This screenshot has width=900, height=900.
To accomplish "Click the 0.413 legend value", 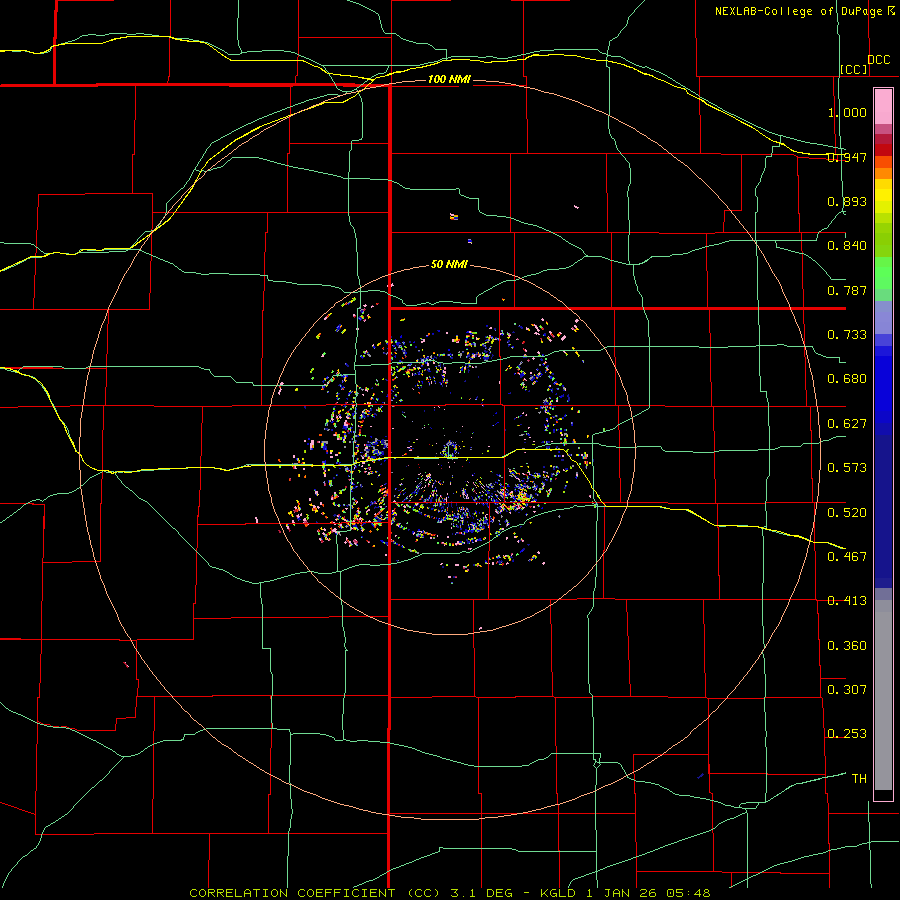I will [847, 601].
